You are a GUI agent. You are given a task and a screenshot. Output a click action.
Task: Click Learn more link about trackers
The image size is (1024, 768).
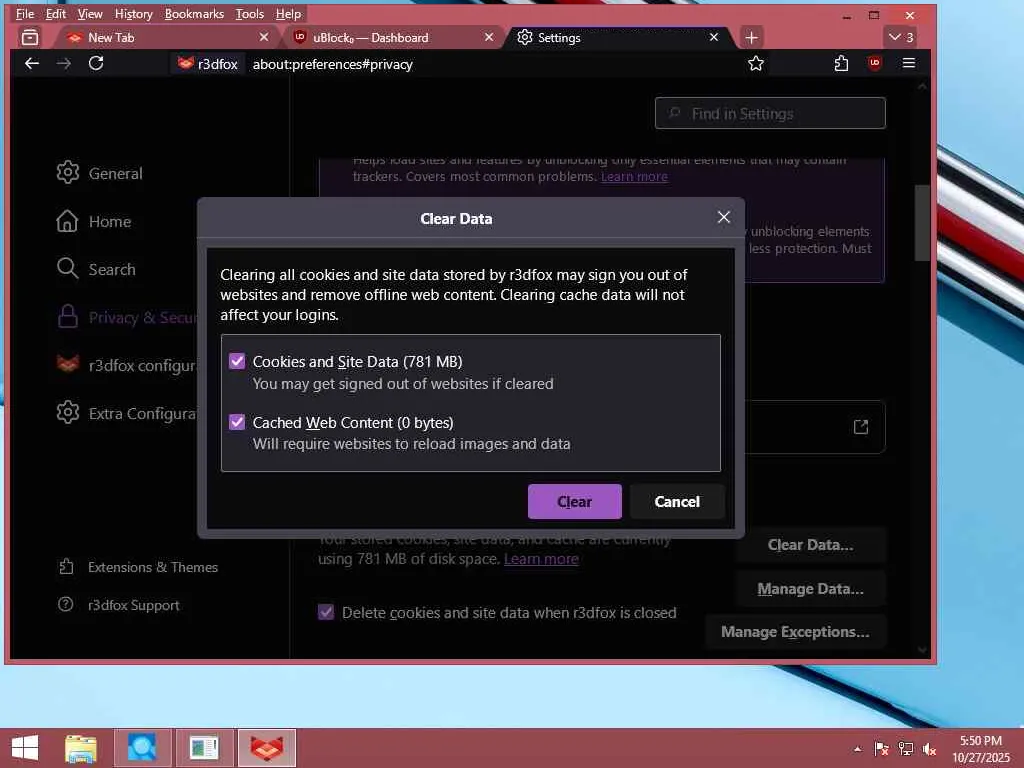tap(633, 176)
